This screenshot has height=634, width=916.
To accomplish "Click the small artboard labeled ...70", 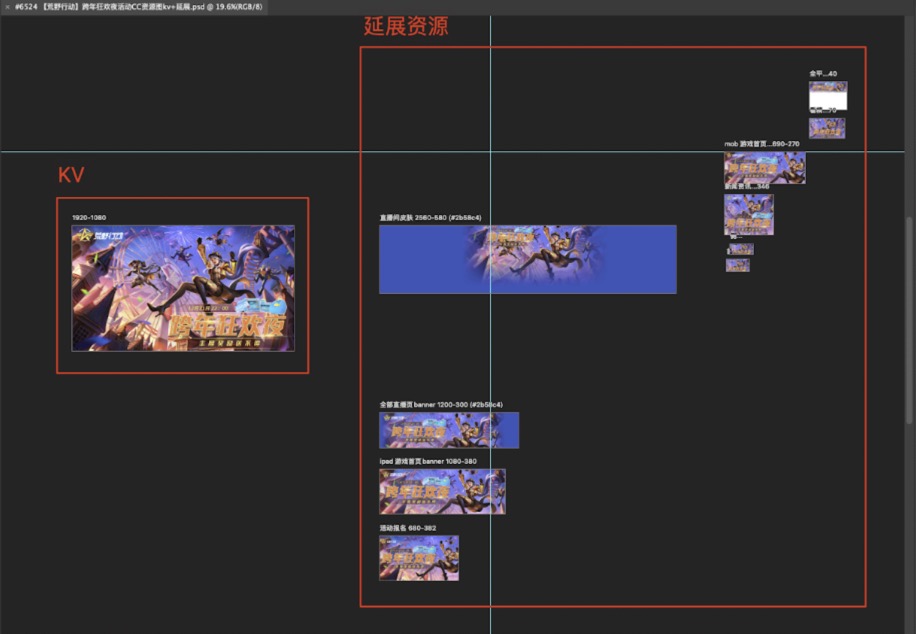I will tap(827, 128).
